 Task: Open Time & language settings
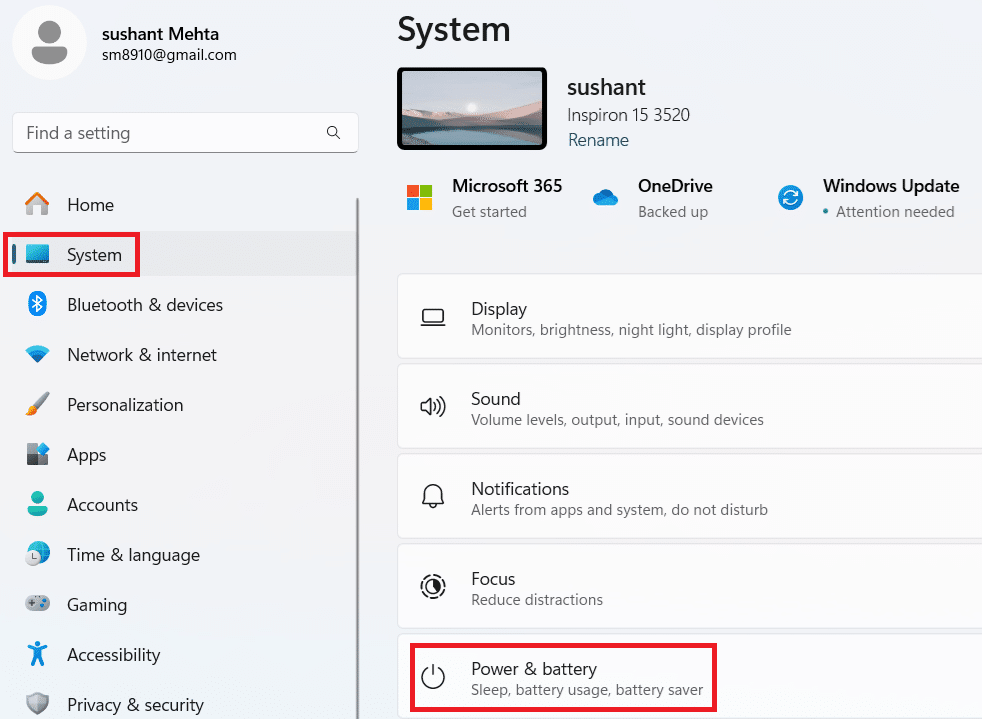click(x=133, y=555)
